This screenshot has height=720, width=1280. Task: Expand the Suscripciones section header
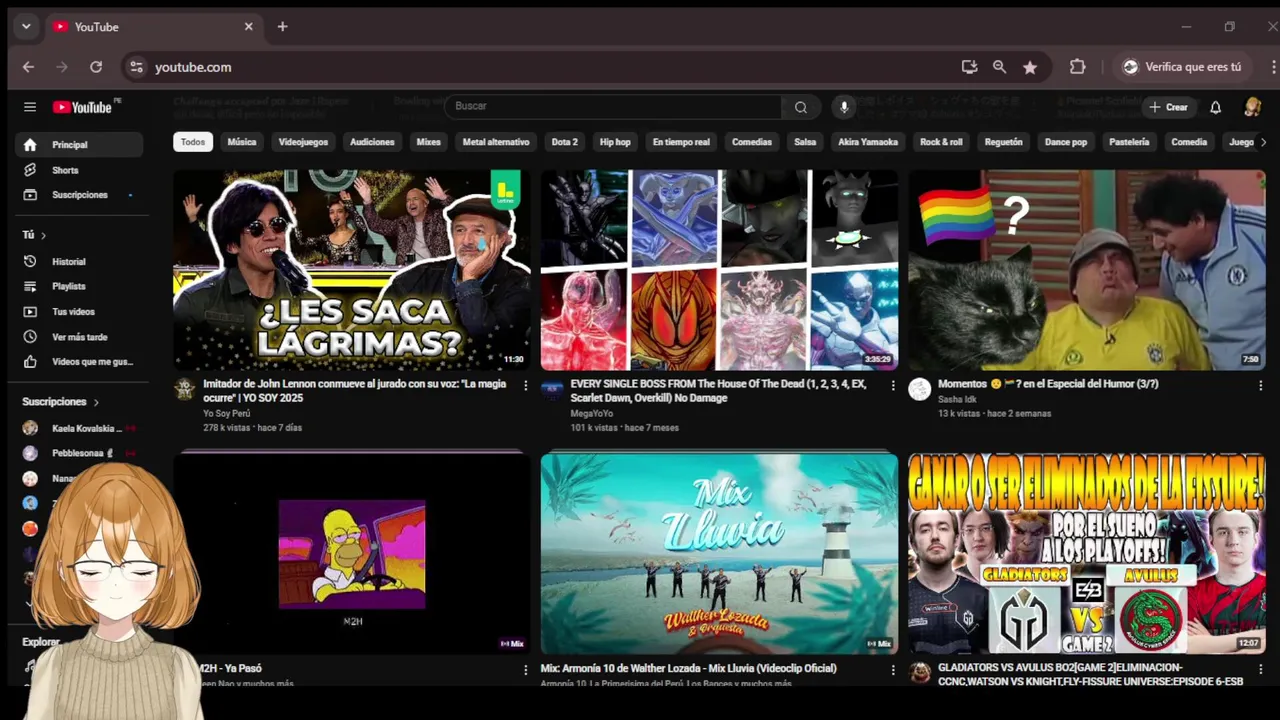coord(61,402)
